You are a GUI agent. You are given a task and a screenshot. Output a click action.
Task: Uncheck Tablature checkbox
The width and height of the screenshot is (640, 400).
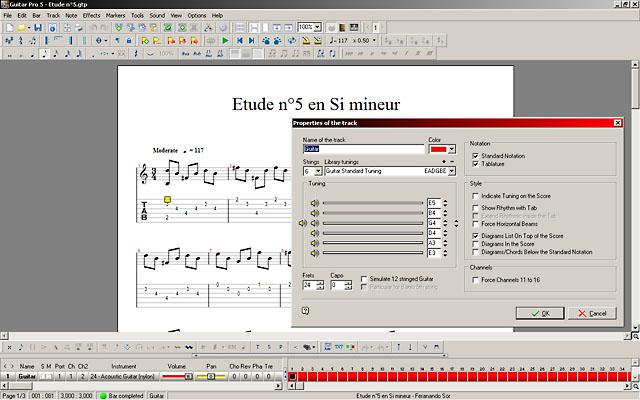click(475, 164)
